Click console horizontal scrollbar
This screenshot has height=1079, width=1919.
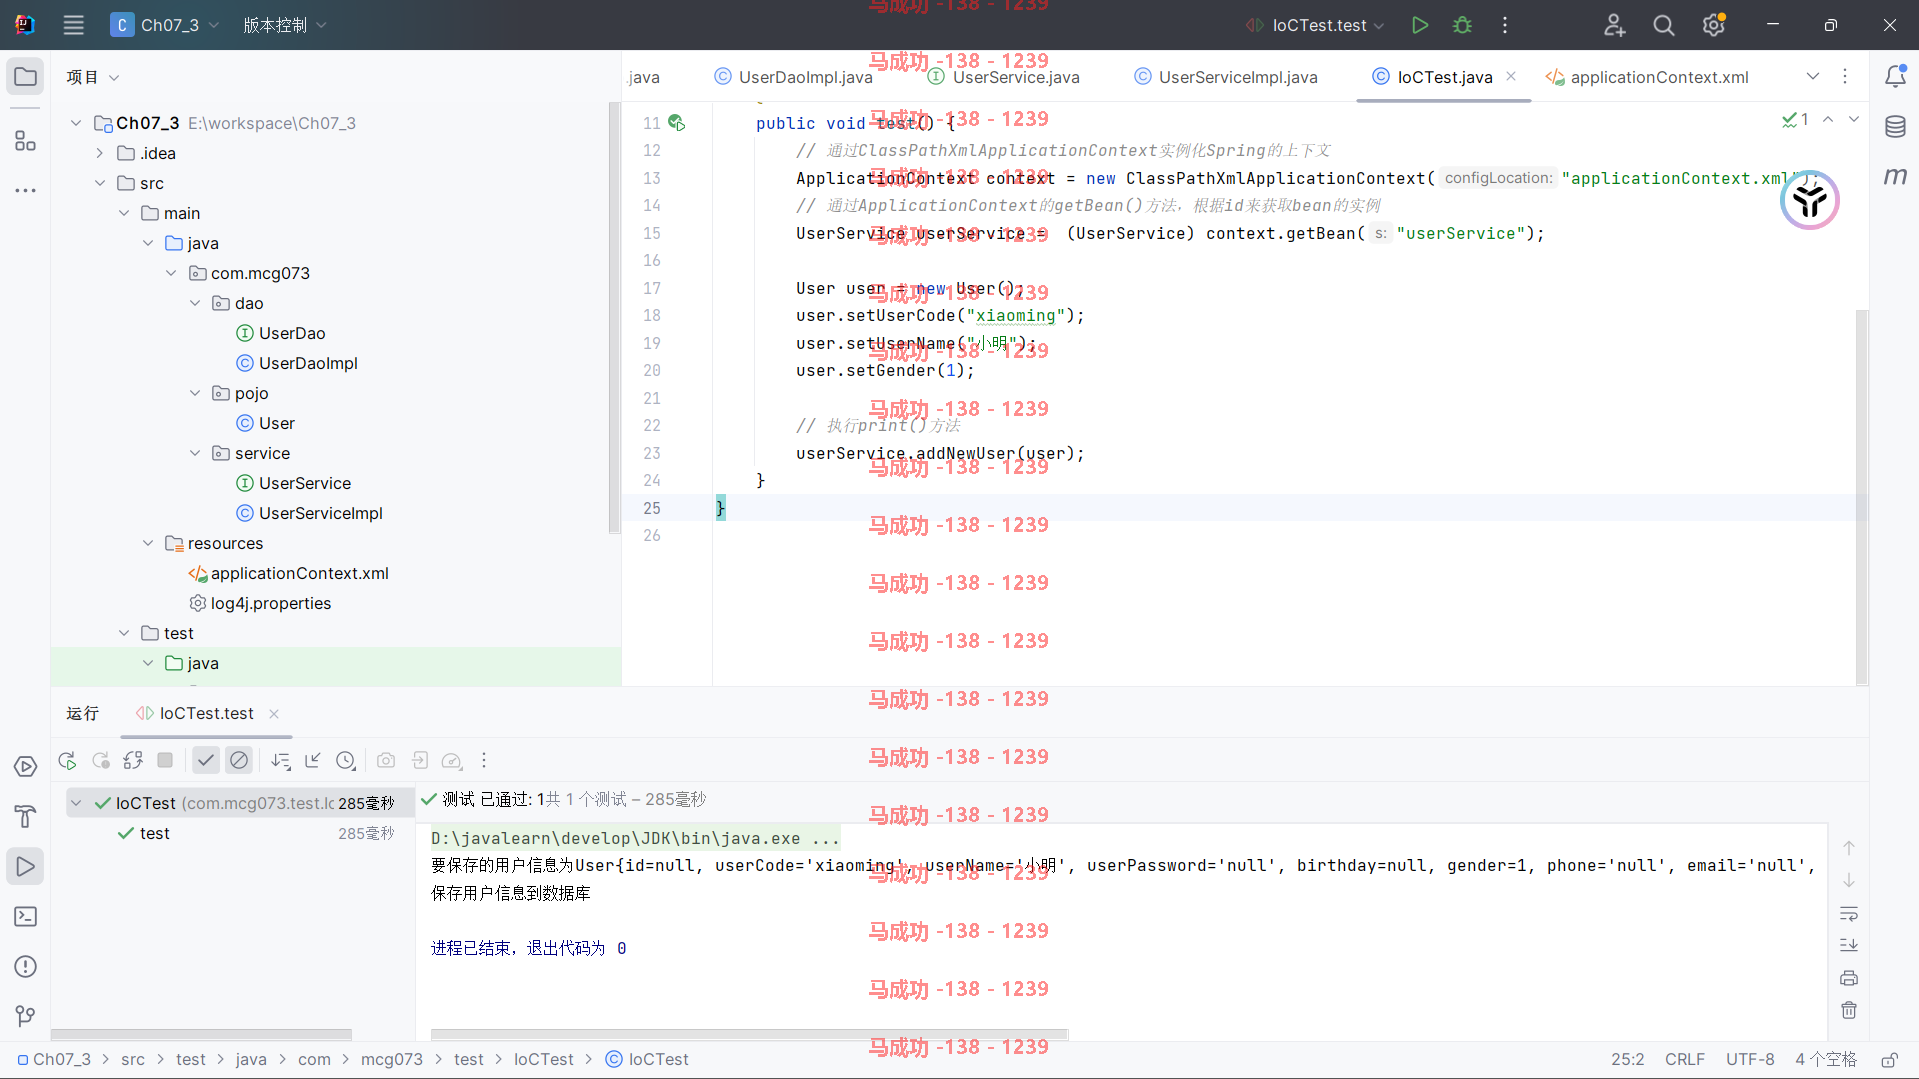click(749, 1034)
